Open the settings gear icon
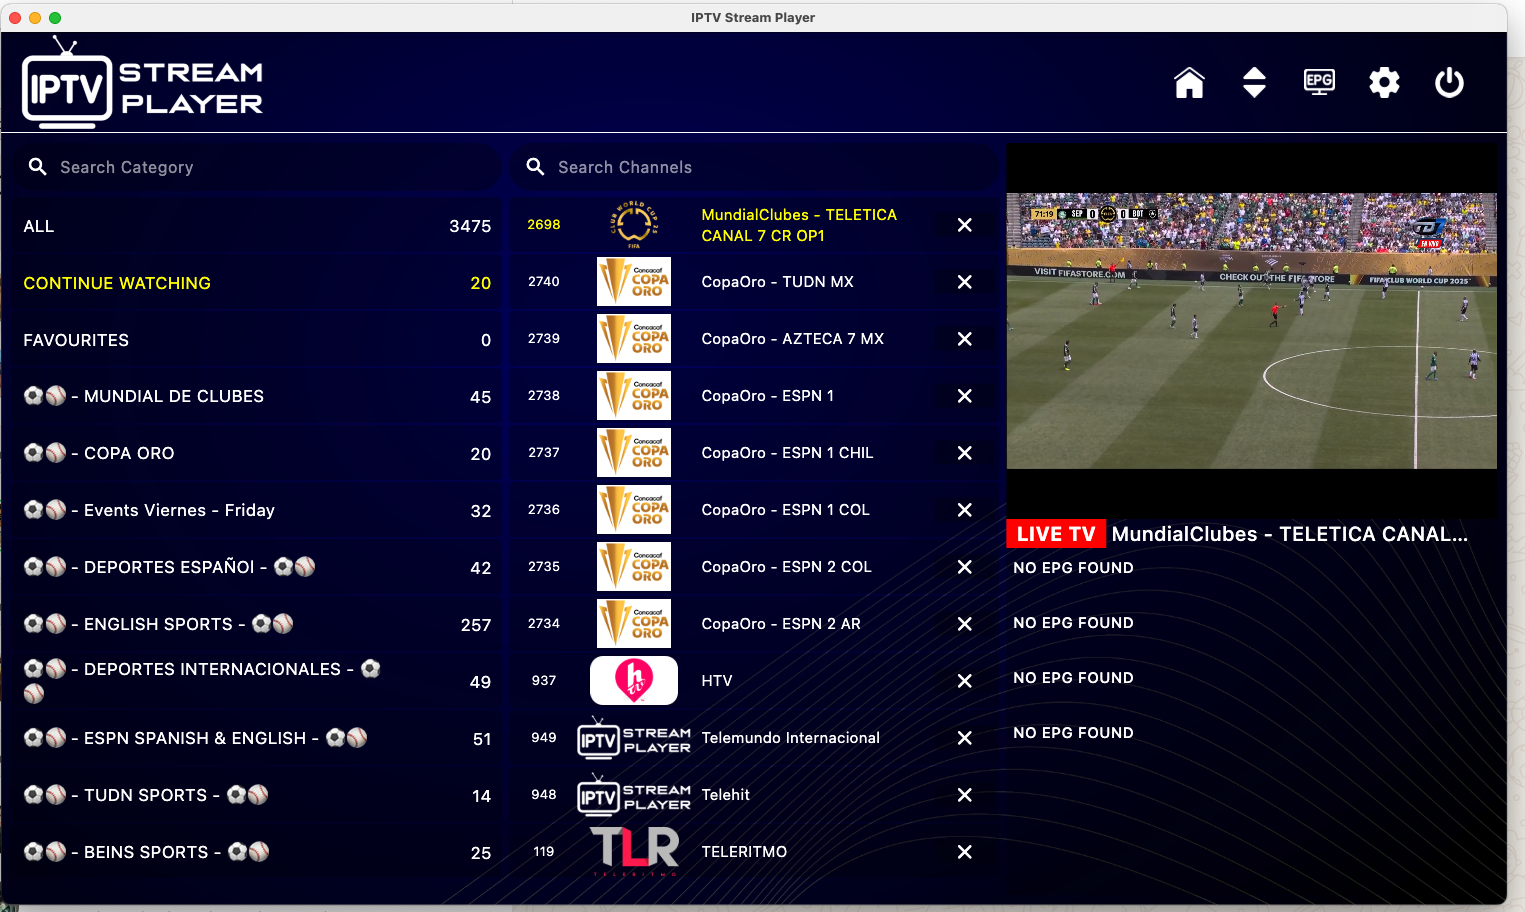Image resolution: width=1525 pixels, height=912 pixels. point(1384,83)
